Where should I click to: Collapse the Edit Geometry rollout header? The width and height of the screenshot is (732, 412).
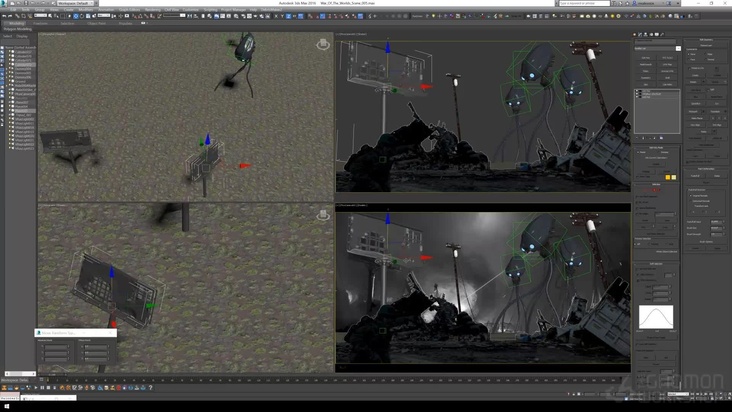706,40
